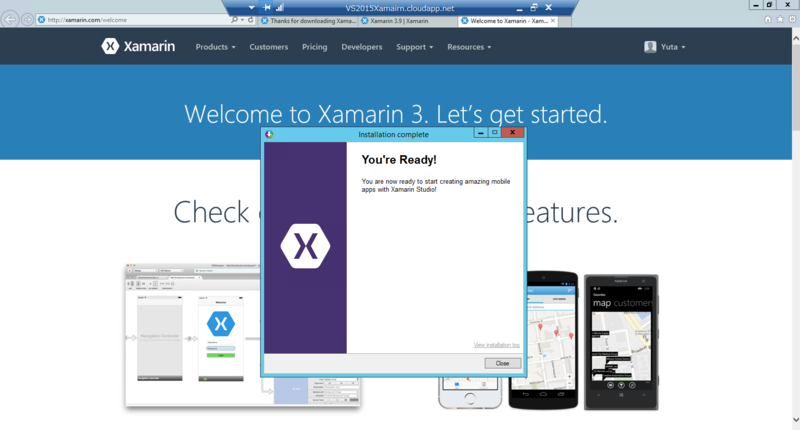This screenshot has height=430, width=800.
Task: Close the Installation complete dialog with X
Action: click(512, 133)
